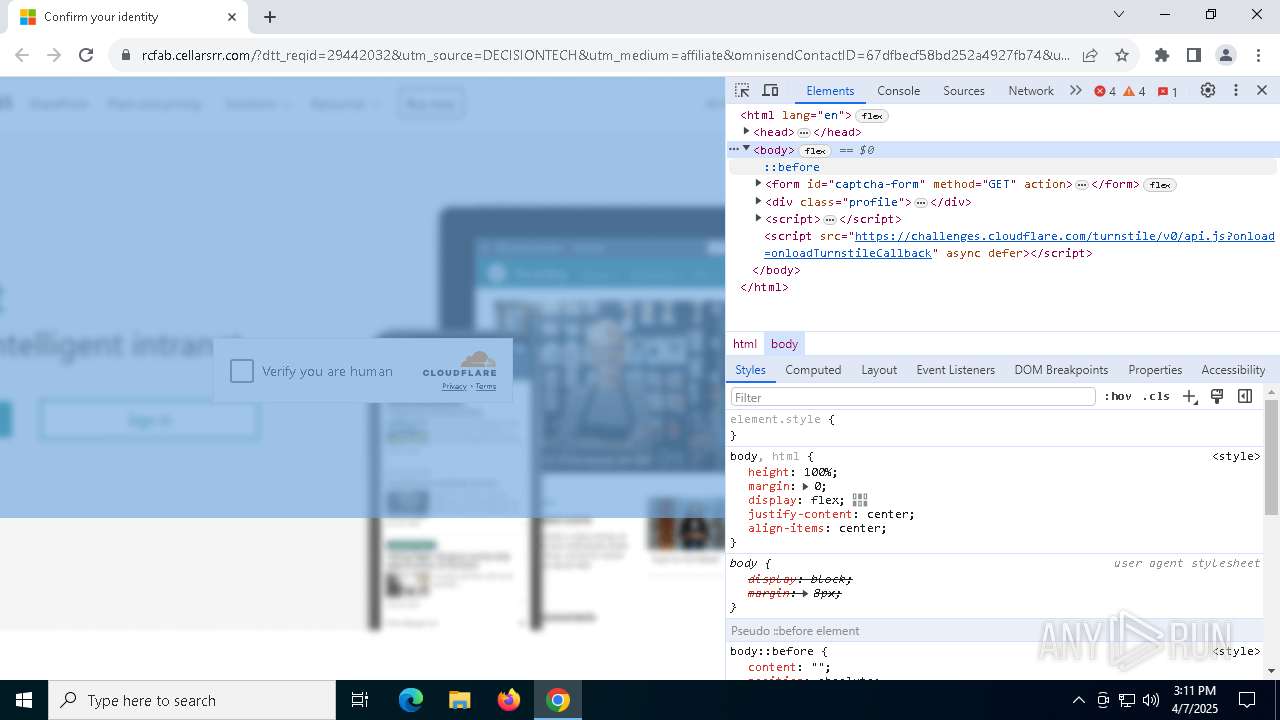This screenshot has height=720, width=1280.
Task: Open Windows Start menu
Action: (x=24, y=700)
